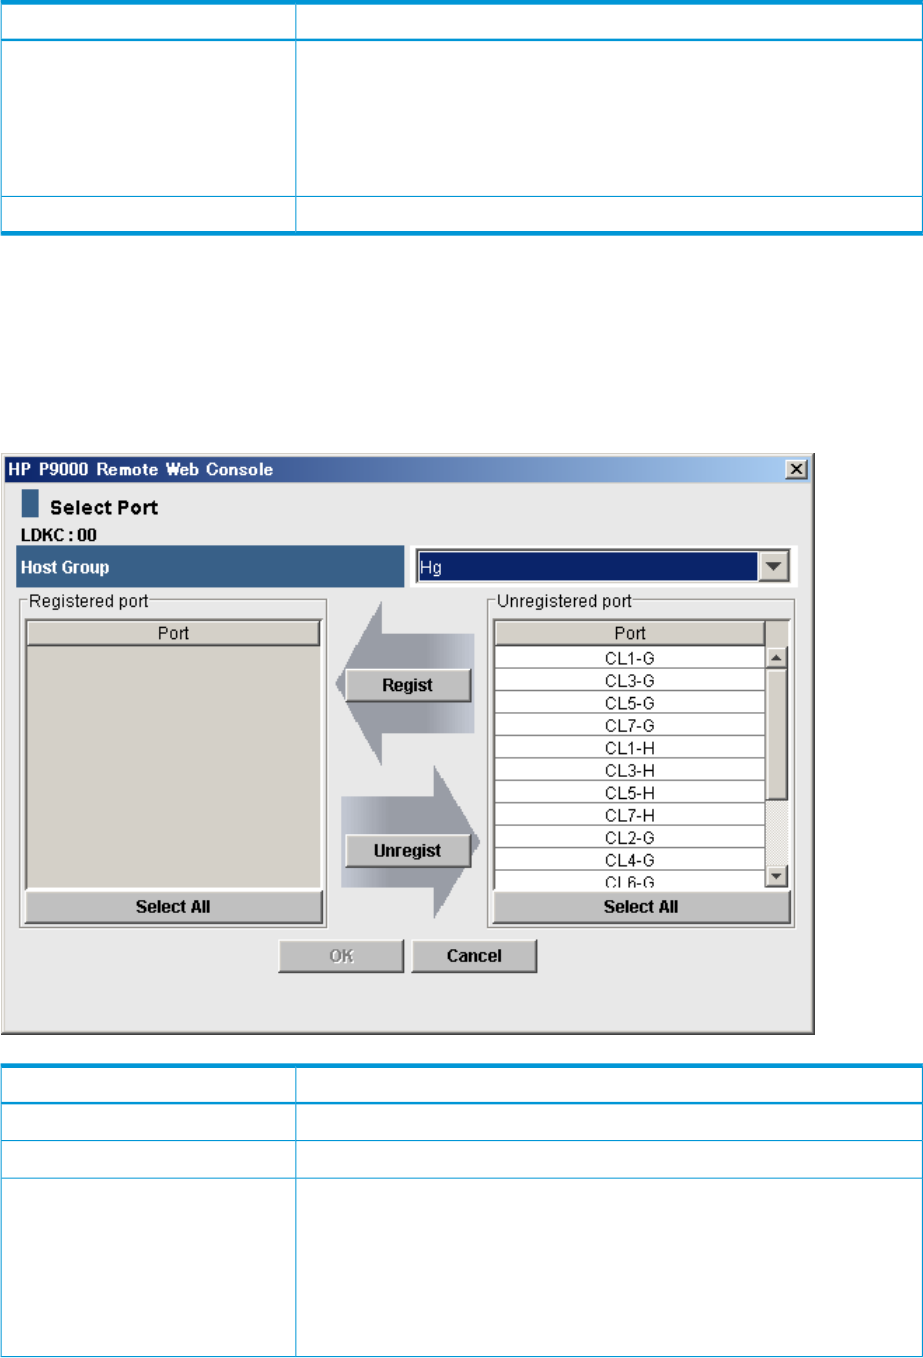Select All registered ports
923x1358 pixels.
click(173, 907)
